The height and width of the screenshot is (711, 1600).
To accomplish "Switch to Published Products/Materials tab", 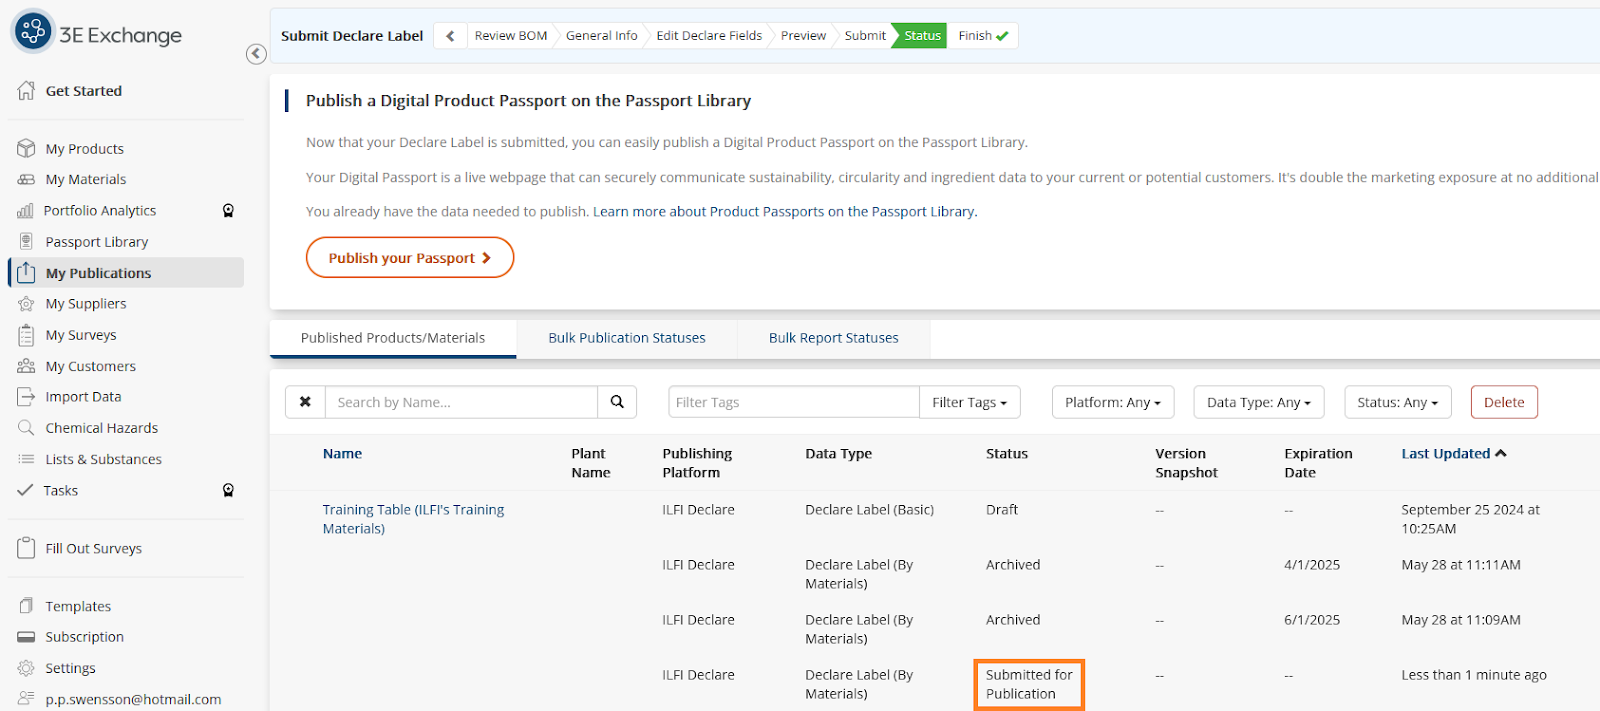I will click(x=393, y=338).
